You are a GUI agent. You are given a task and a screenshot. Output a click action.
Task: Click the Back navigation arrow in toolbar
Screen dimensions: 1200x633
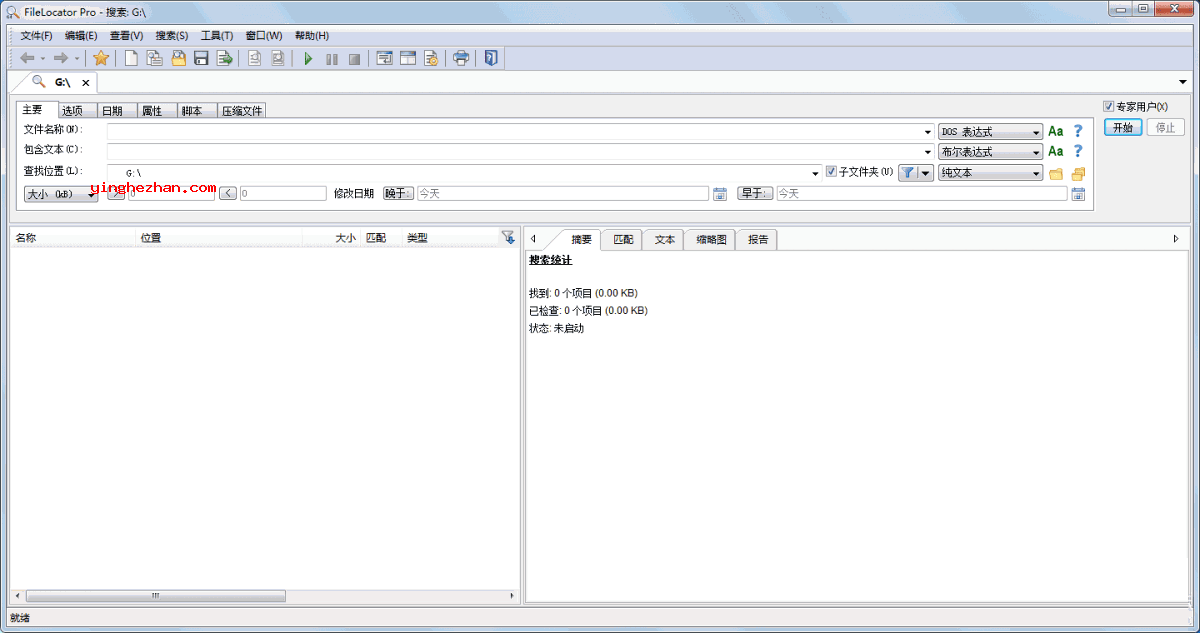pos(27,59)
